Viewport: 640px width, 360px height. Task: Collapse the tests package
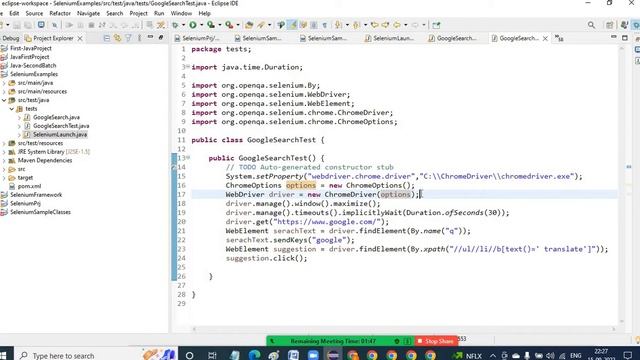tap(12, 109)
